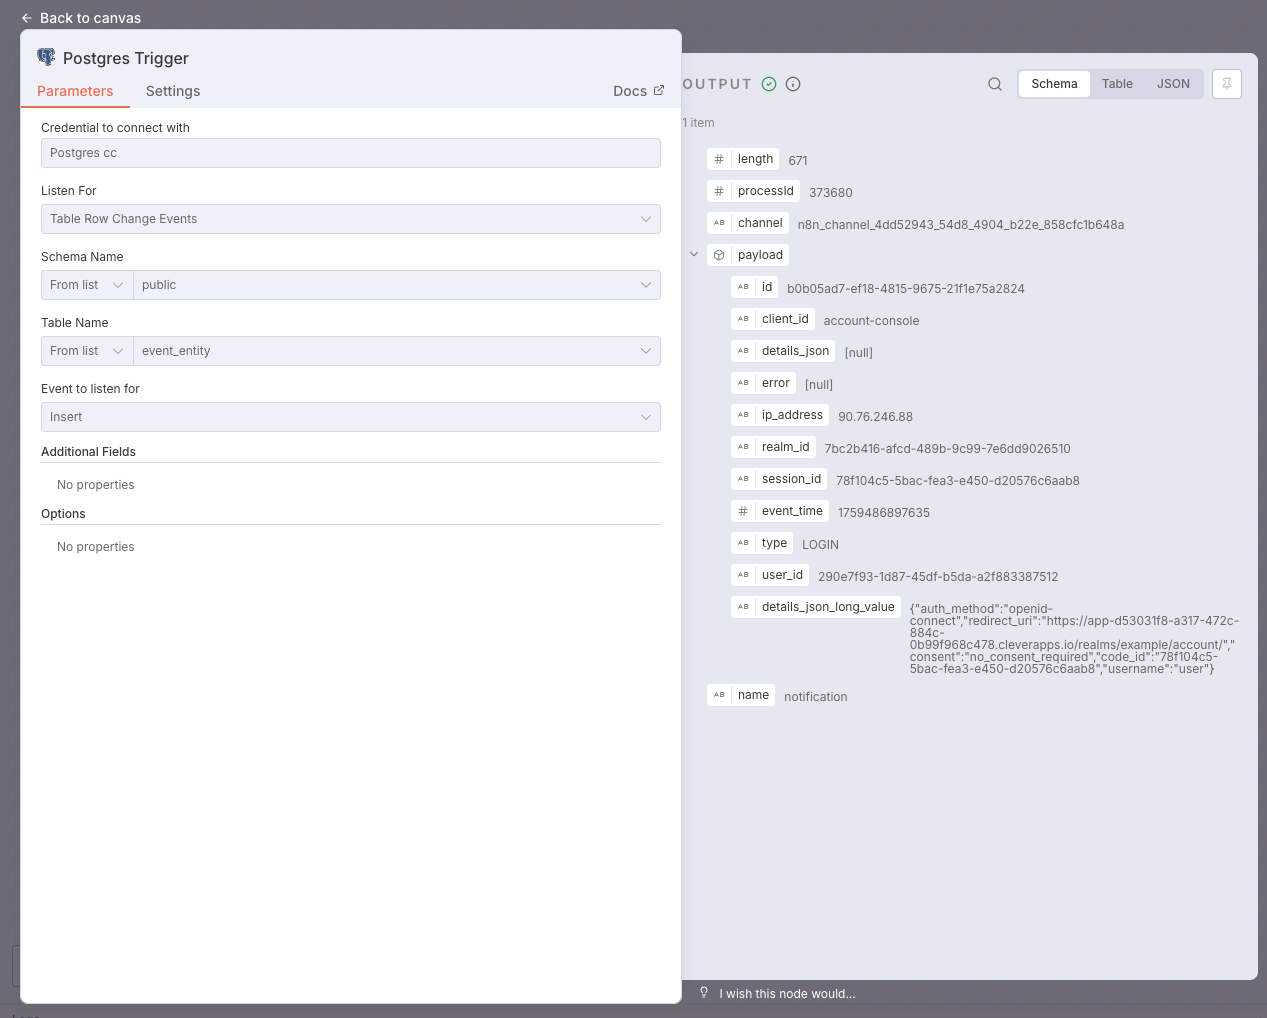Open the Docs external link
1267x1018 pixels.
point(638,91)
